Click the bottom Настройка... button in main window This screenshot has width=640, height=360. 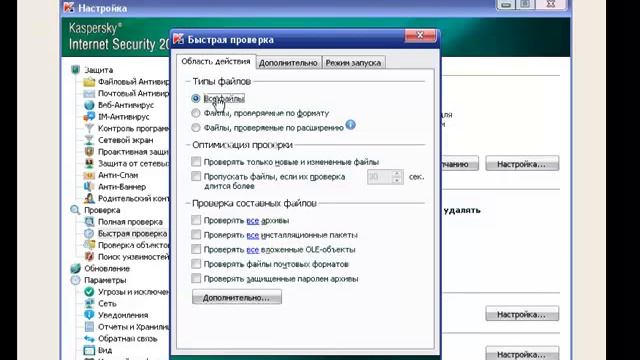coord(522,353)
